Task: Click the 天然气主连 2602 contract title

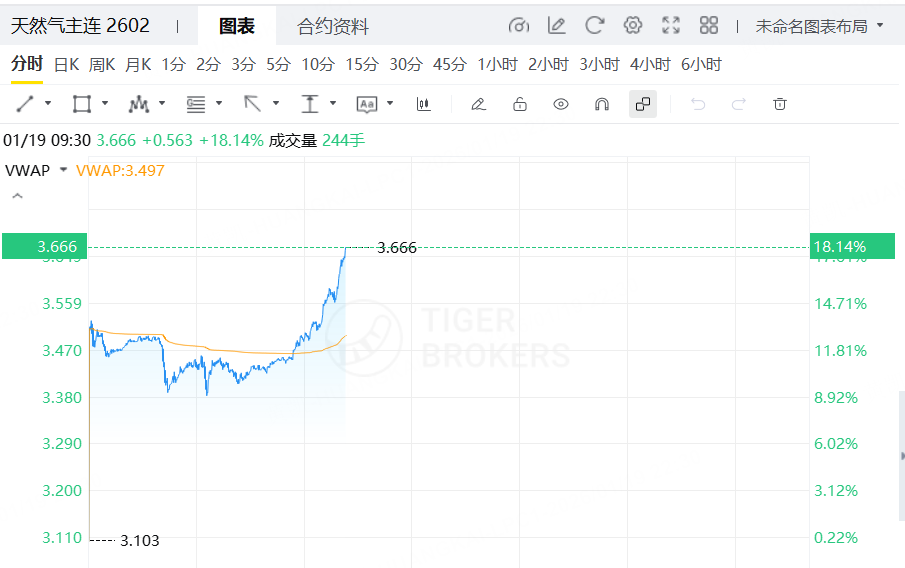Action: [80, 25]
